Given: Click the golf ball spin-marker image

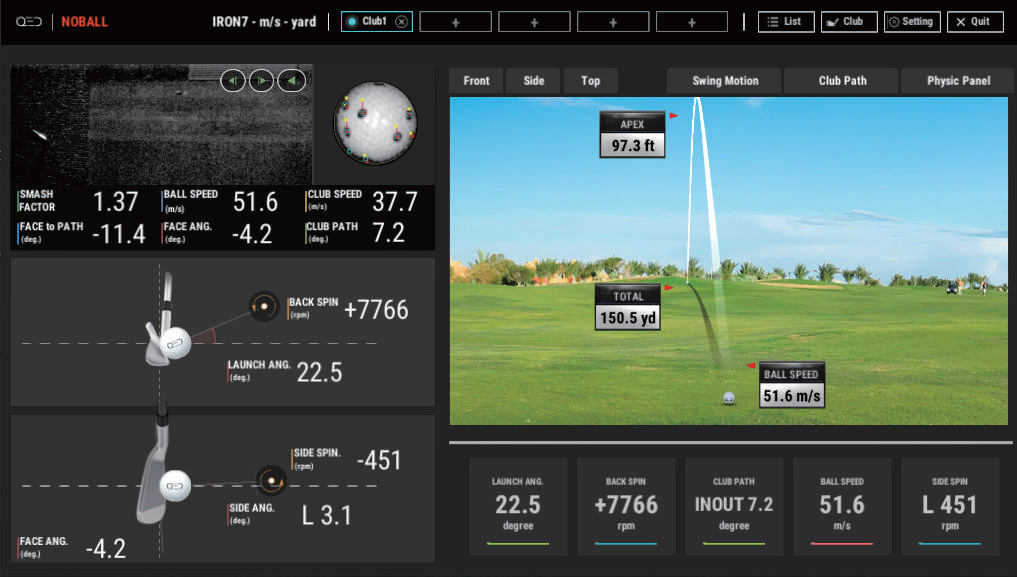Looking at the screenshot, I should 374,121.
